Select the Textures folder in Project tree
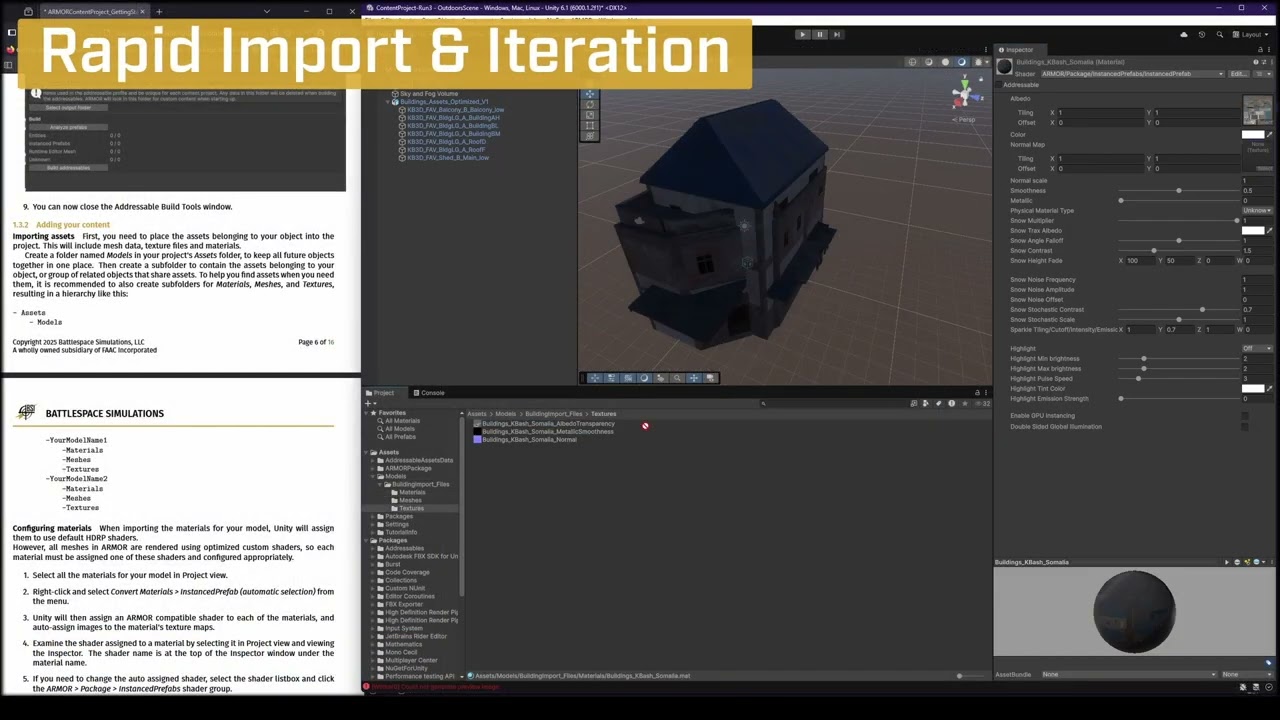 pyautogui.click(x=411, y=508)
